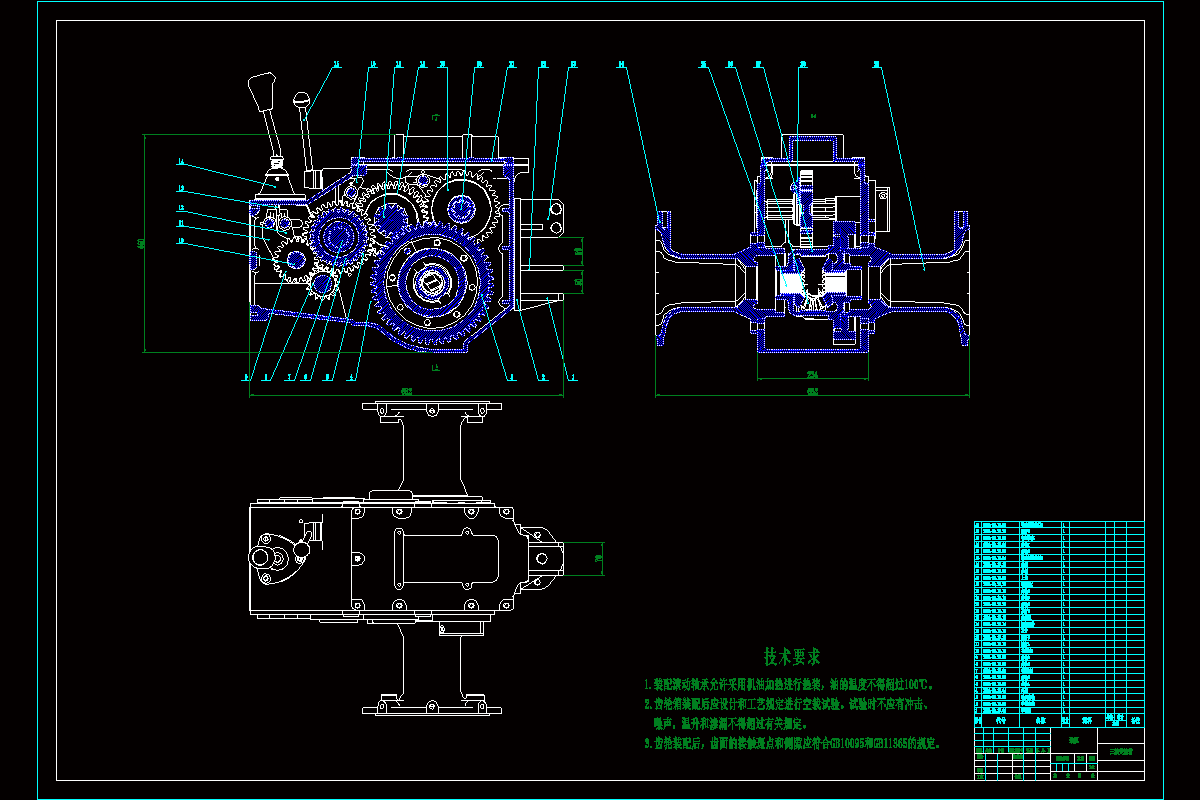Click requirement line starting 3.齿轮装配后
The width and height of the screenshot is (1200, 800).
point(794,744)
